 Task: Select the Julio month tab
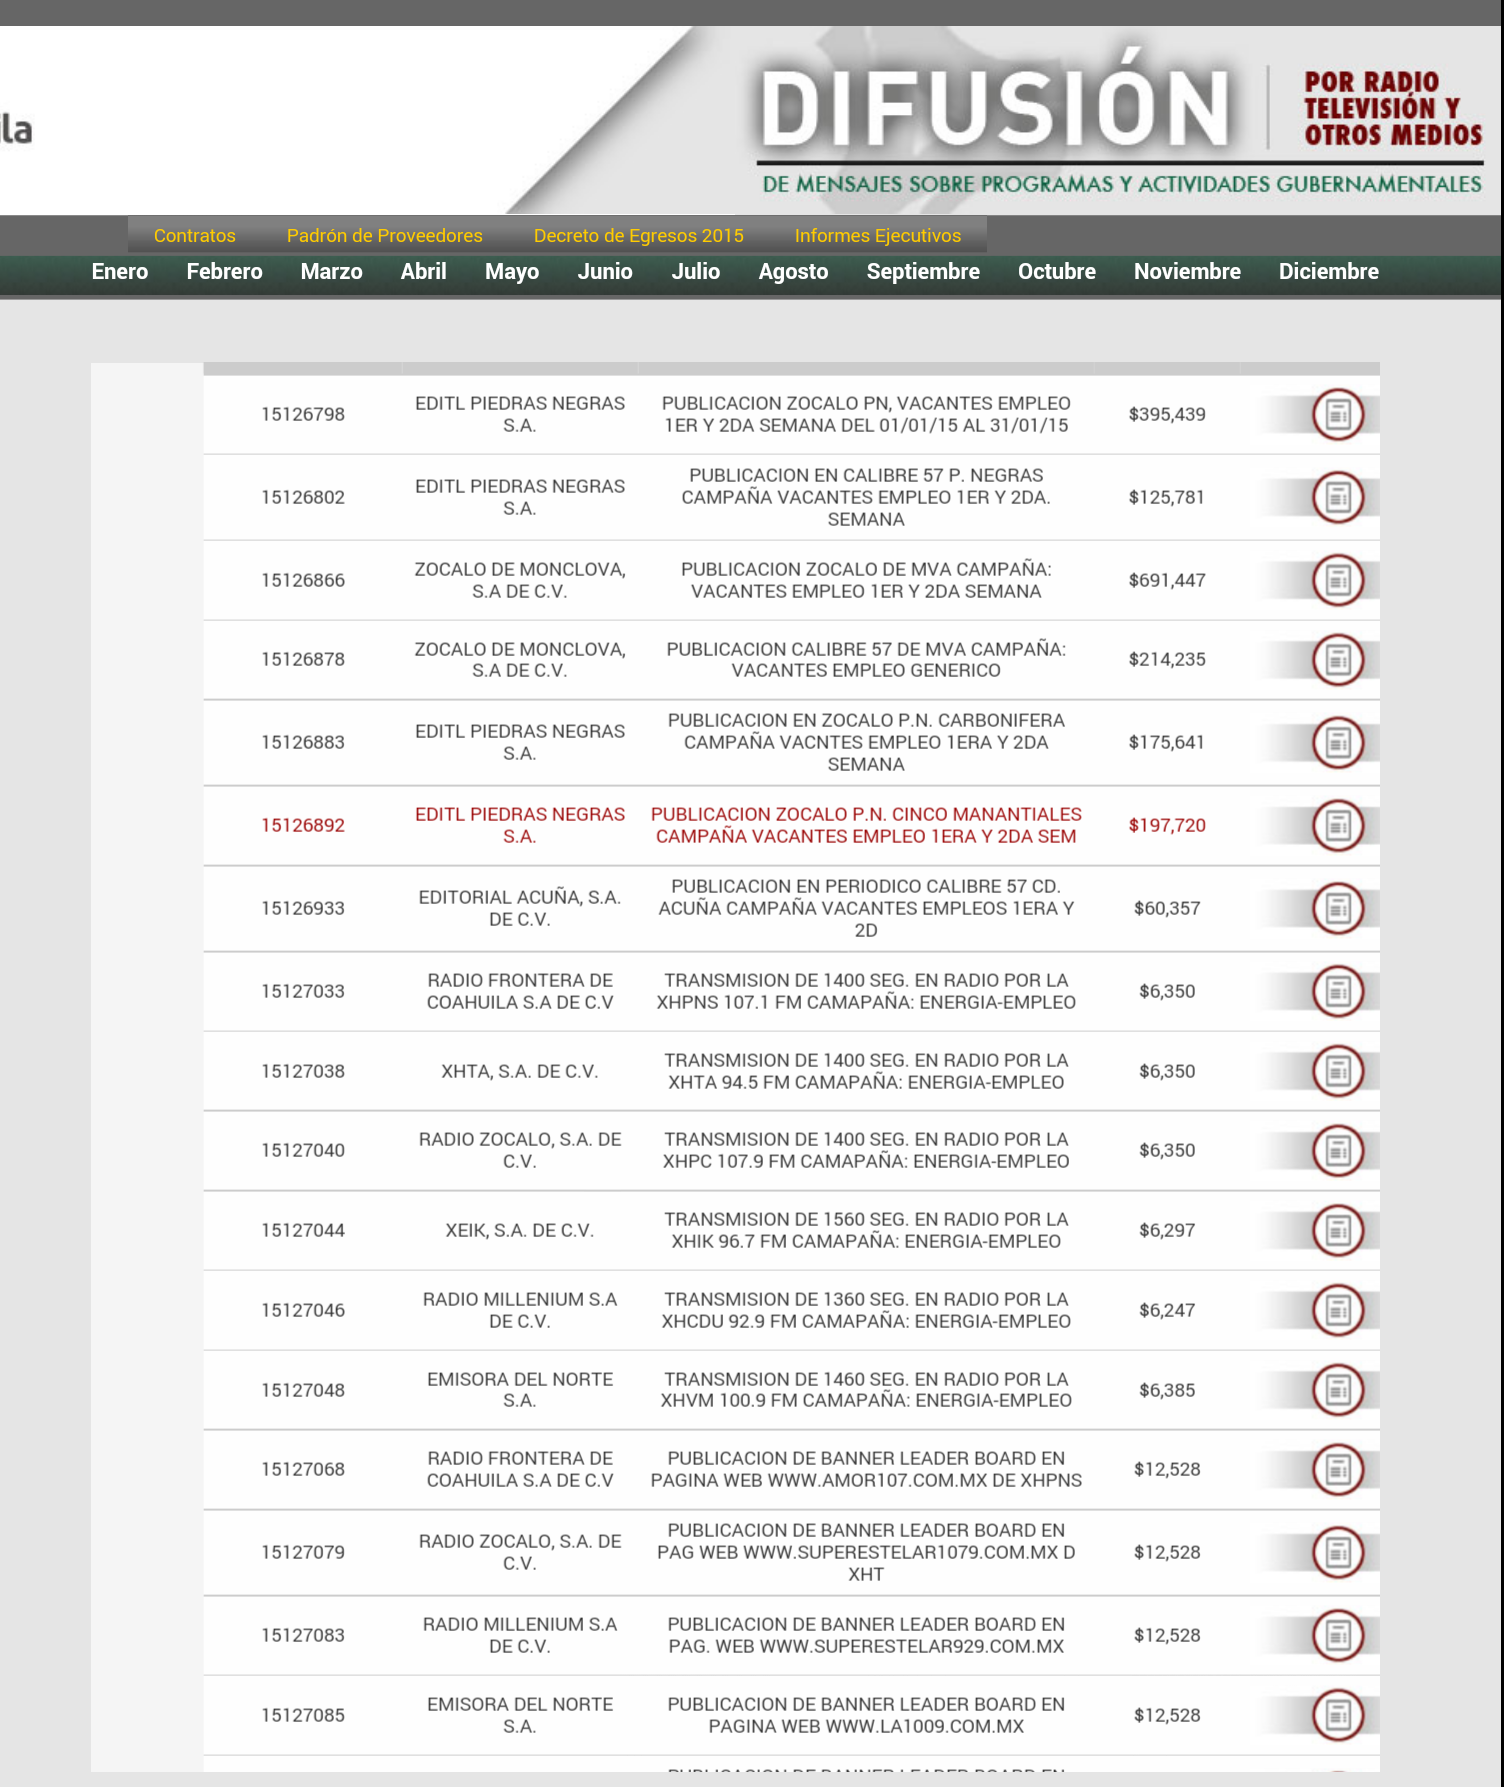(696, 272)
